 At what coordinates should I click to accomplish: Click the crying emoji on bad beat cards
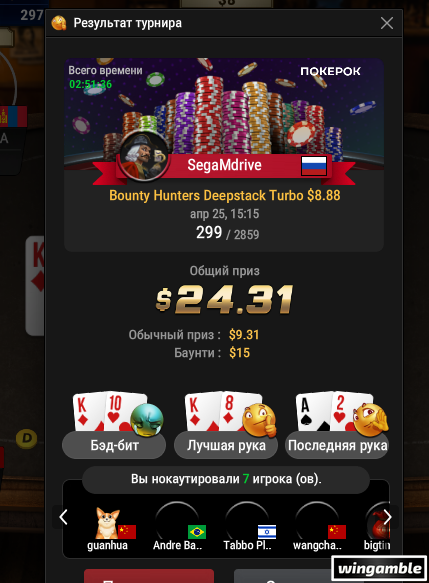coord(147,419)
